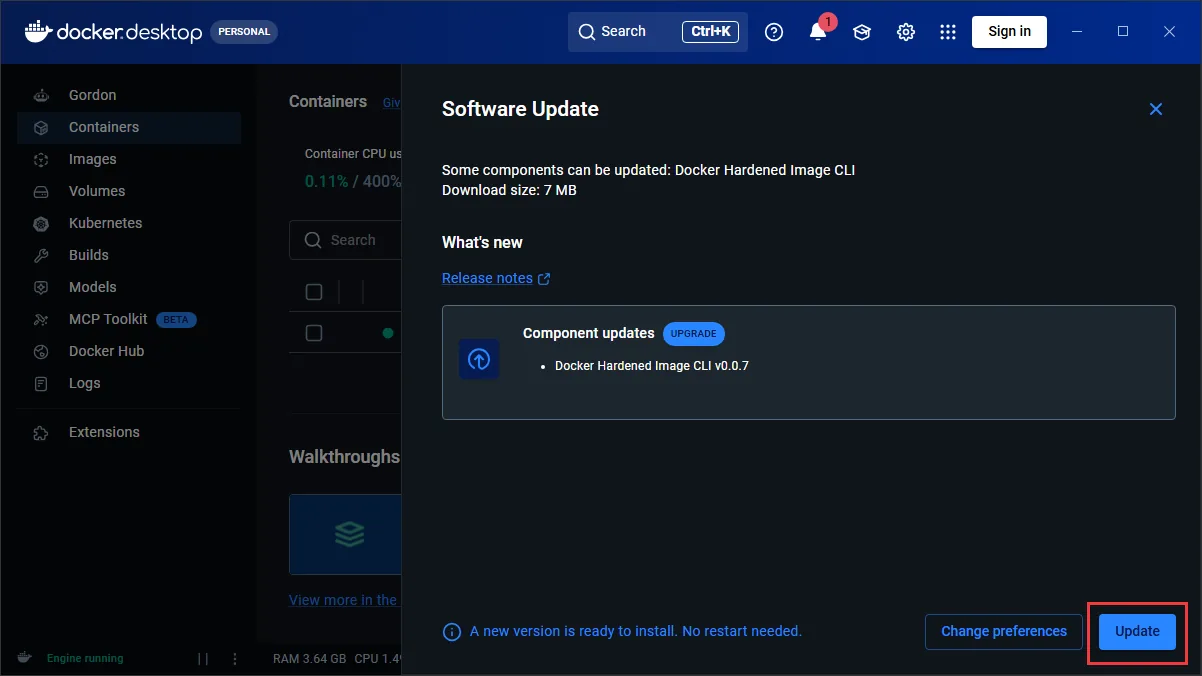Click the BETA badge next to MCP Toolkit
Viewport: 1202px width, 676px height.
click(x=176, y=320)
